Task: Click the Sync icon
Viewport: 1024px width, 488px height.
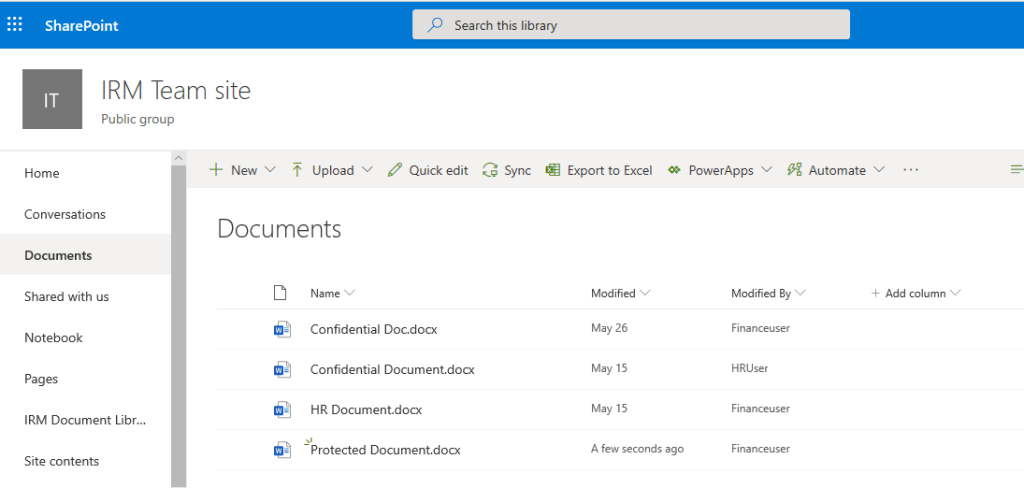Action: pos(490,170)
